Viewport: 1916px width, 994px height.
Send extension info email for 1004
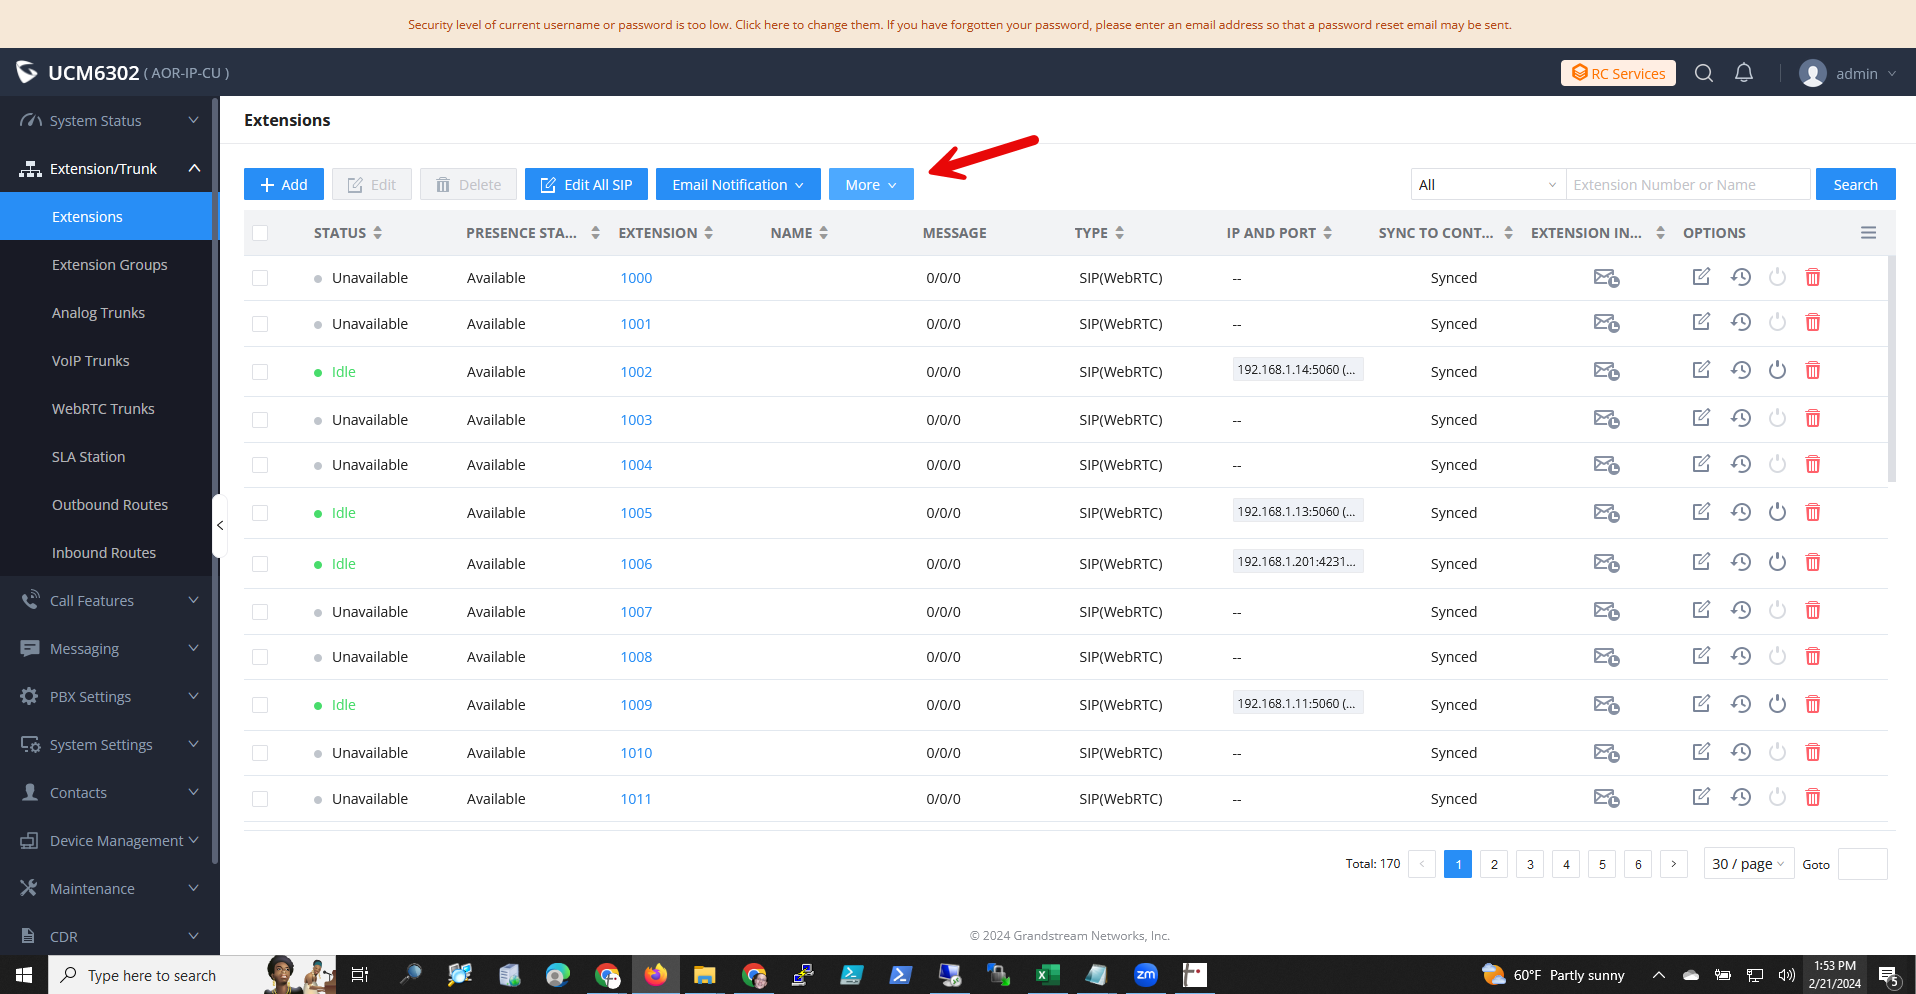point(1606,465)
